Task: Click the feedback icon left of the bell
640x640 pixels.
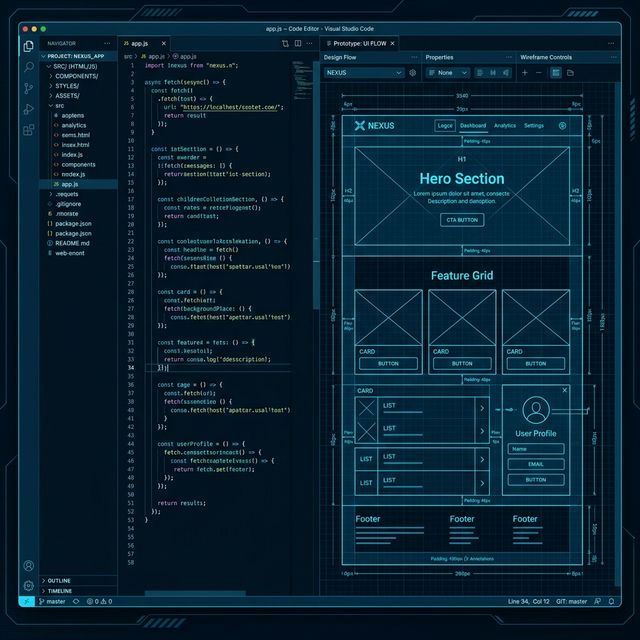Action: click(597, 601)
